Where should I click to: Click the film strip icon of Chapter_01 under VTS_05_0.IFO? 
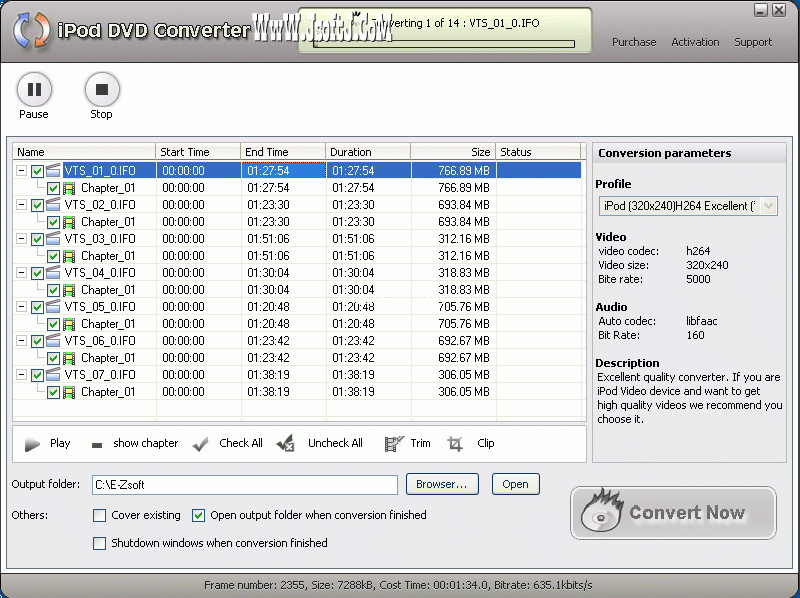(69, 325)
